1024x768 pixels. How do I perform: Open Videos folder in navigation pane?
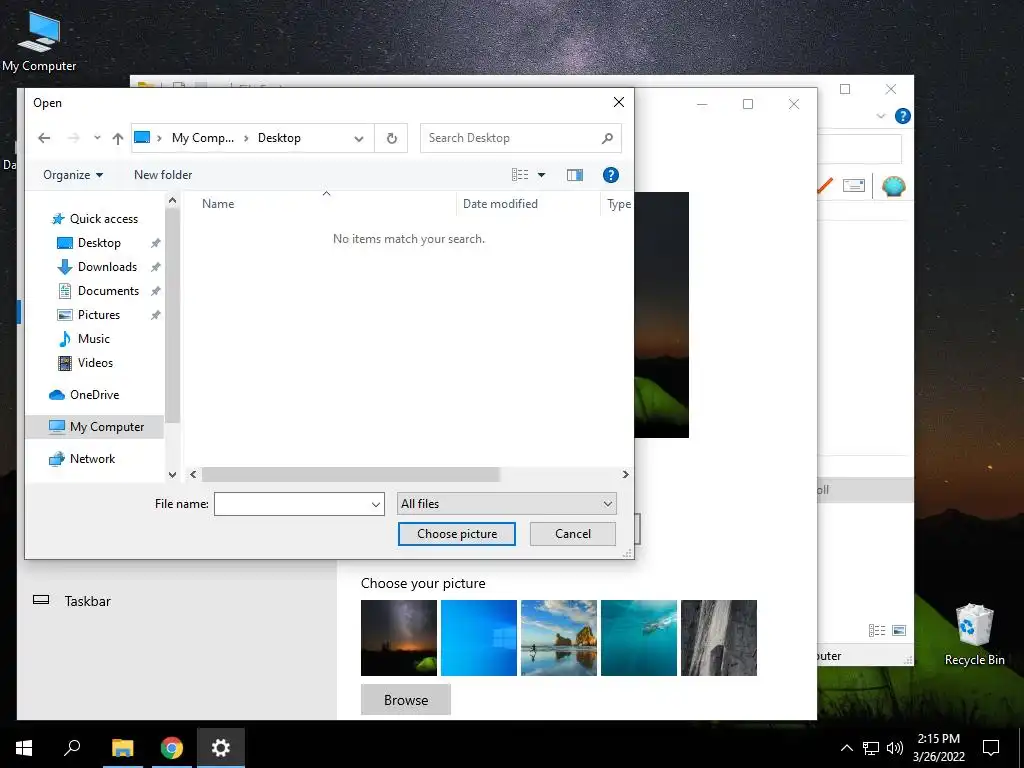pyautogui.click(x=95, y=362)
